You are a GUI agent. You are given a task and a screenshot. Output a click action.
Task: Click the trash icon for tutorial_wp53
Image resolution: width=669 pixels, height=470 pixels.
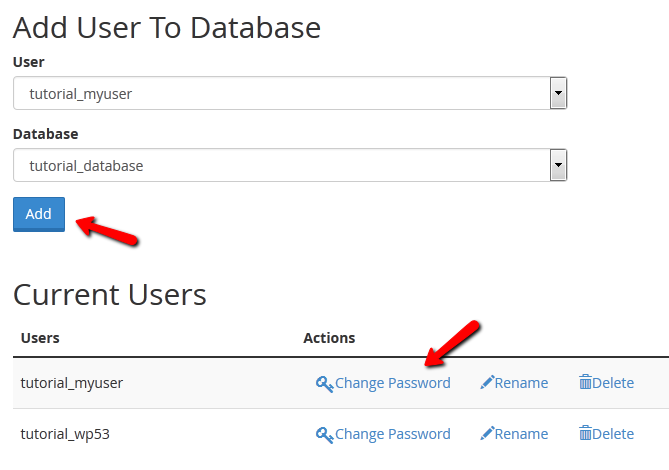pos(585,434)
